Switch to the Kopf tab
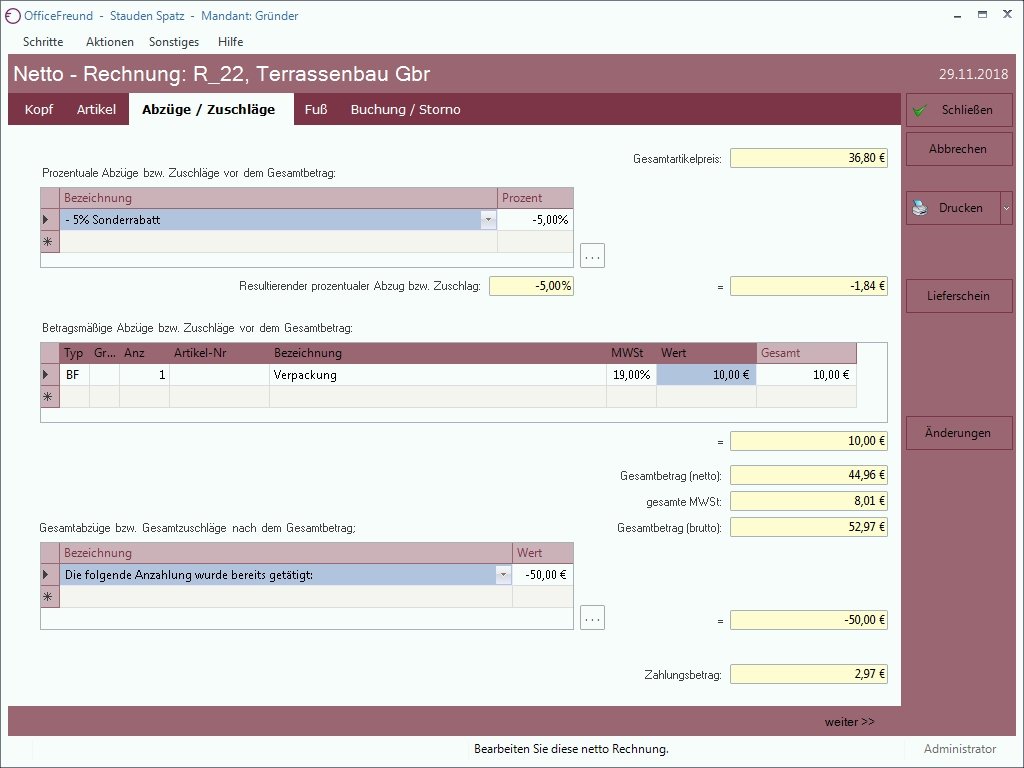This screenshot has height=768, width=1024. 39,109
